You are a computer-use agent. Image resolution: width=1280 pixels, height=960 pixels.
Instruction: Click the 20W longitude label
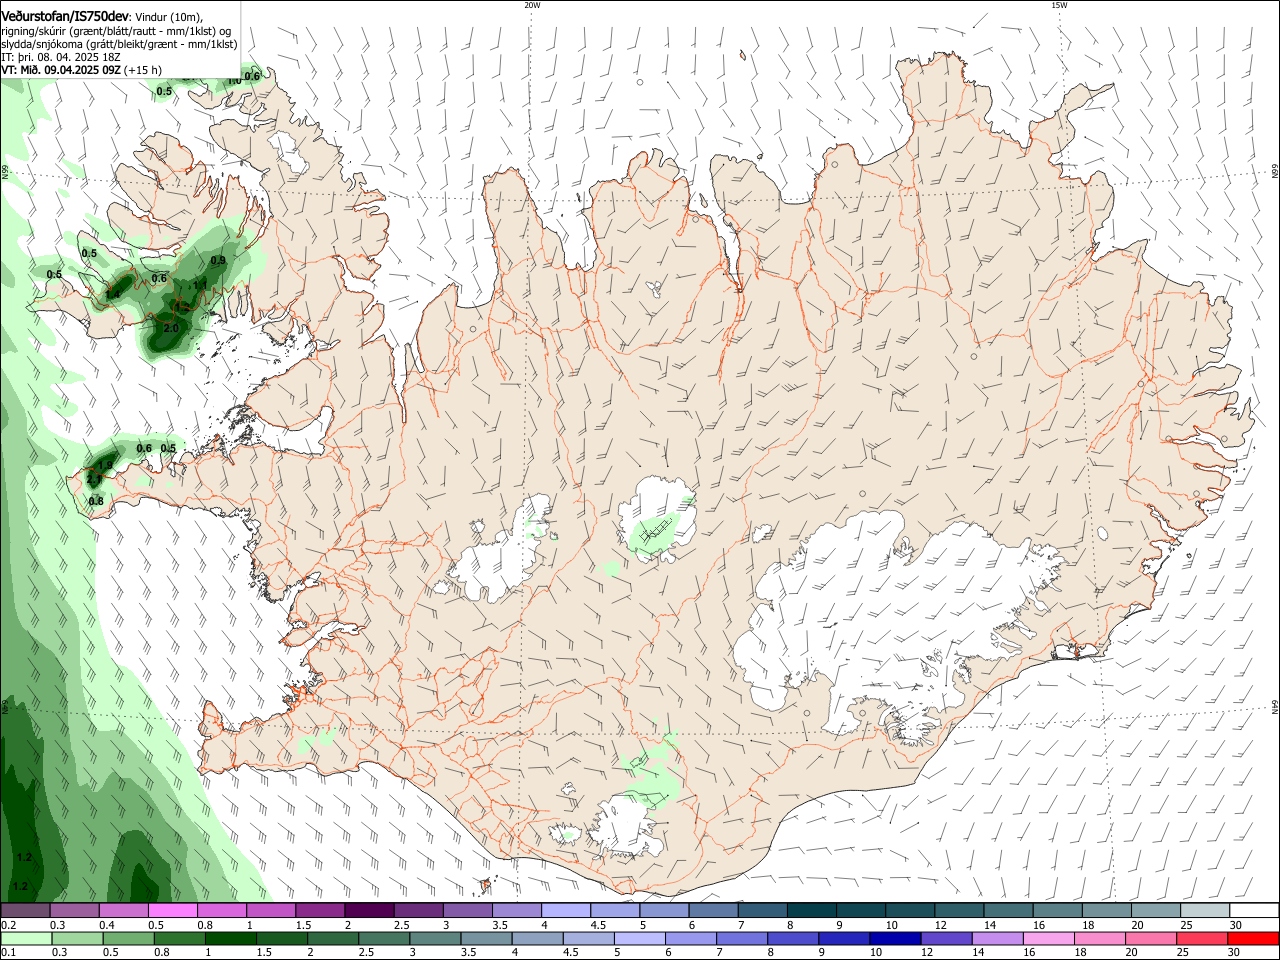[532, 5]
